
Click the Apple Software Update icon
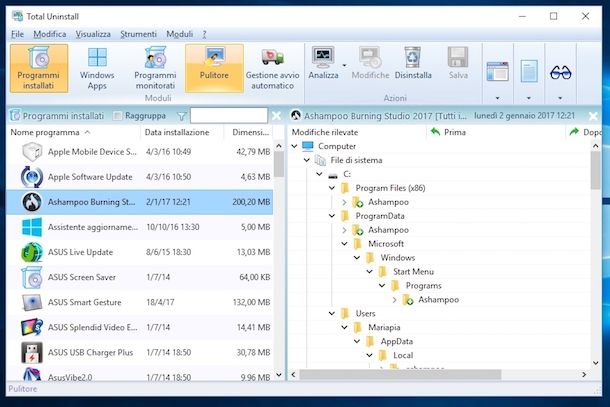[32, 177]
